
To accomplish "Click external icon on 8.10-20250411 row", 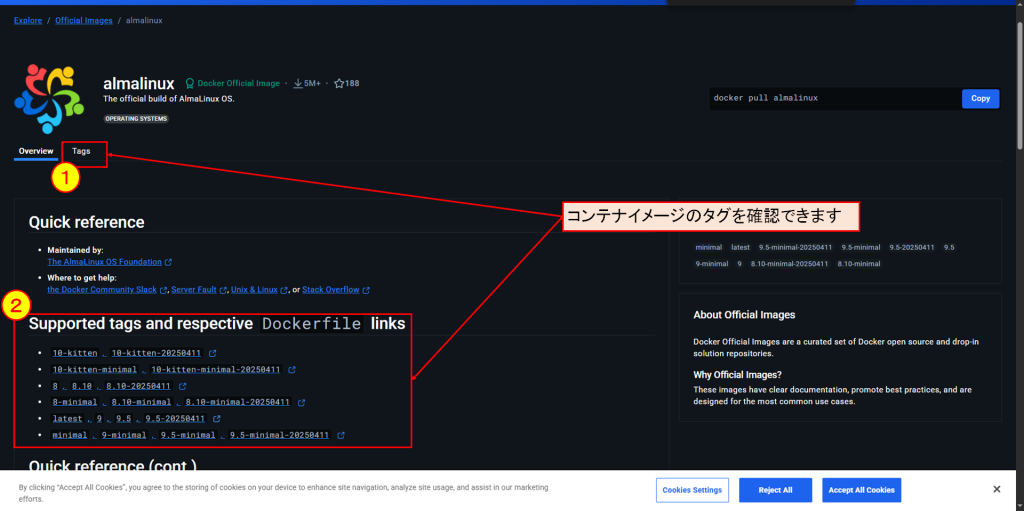I will point(183,386).
